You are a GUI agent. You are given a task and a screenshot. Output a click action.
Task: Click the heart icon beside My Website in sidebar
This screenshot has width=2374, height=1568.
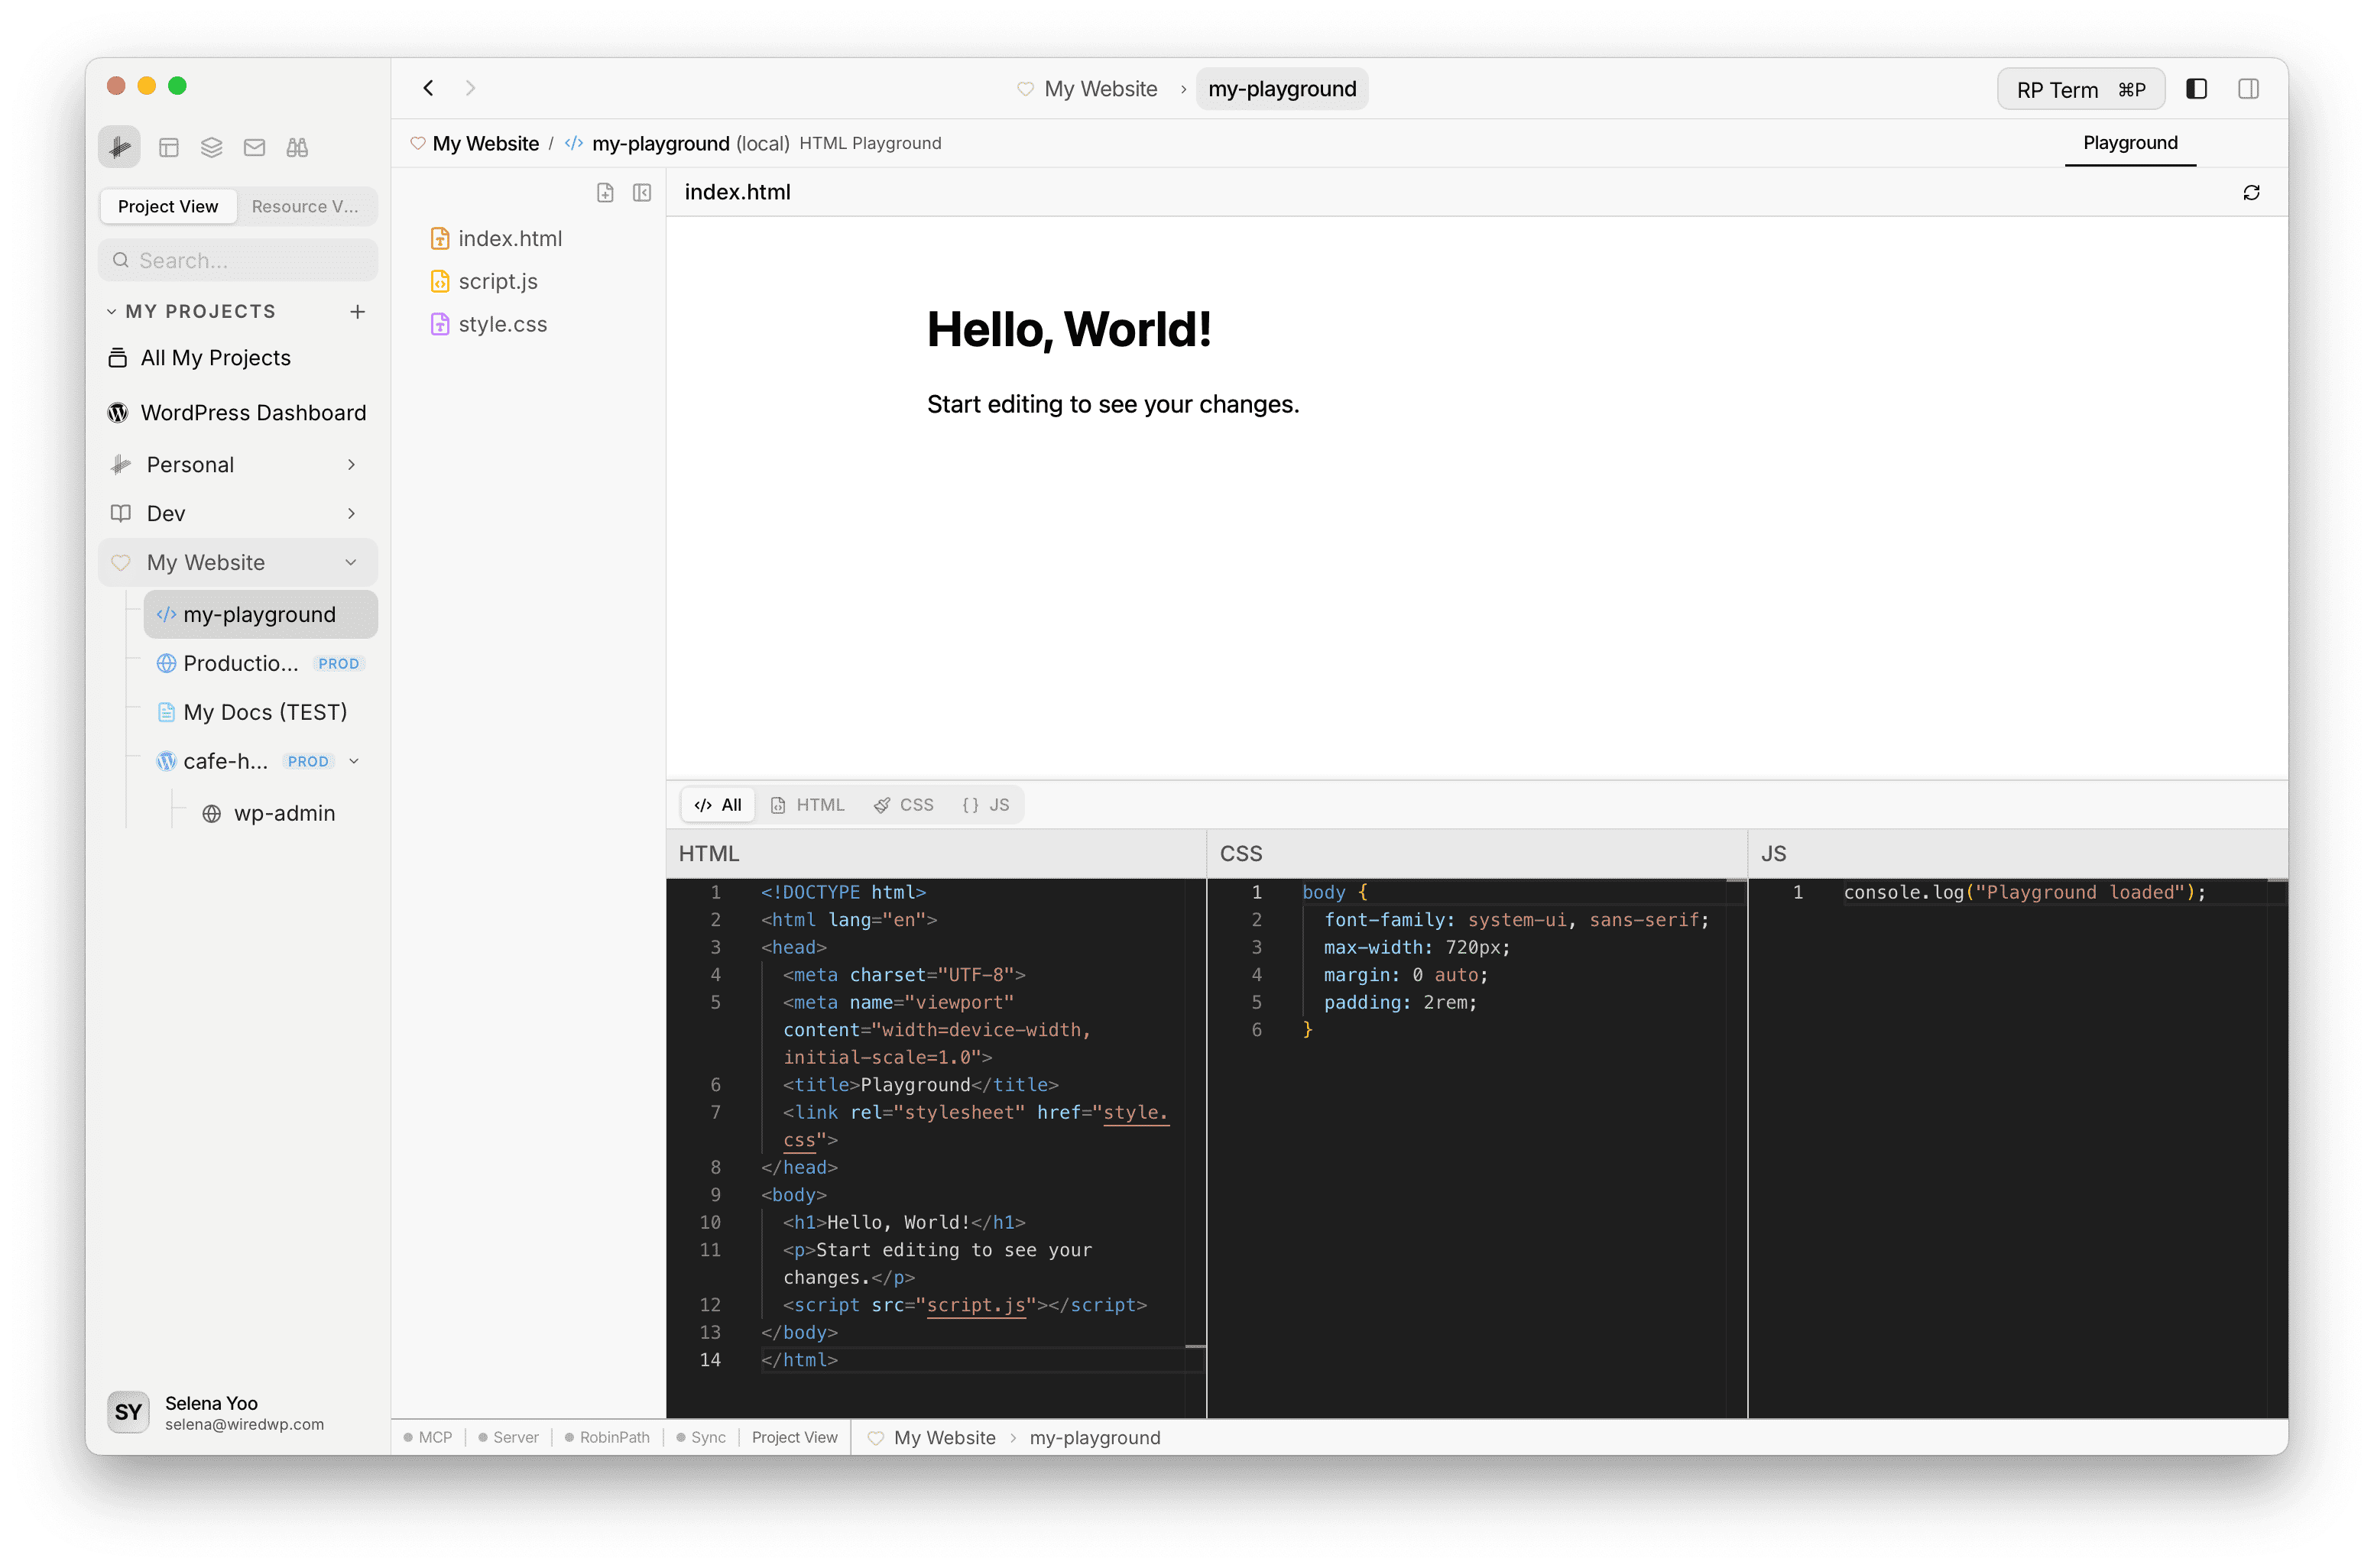click(121, 562)
